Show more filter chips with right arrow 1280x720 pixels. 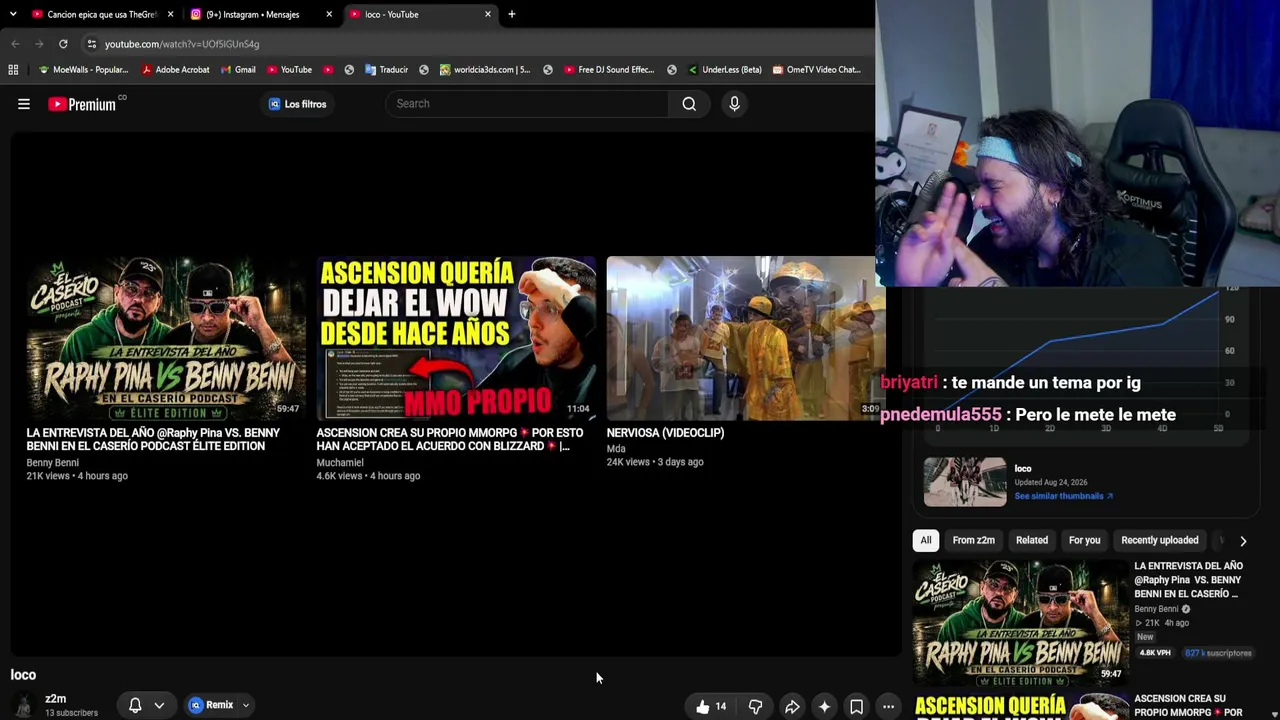1243,541
